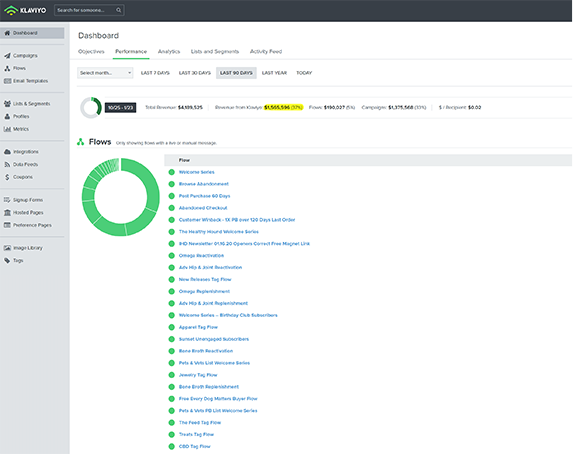Viewport: 573px width, 454px height.
Task: Select the Last 30 Days range
Action: click(x=195, y=73)
